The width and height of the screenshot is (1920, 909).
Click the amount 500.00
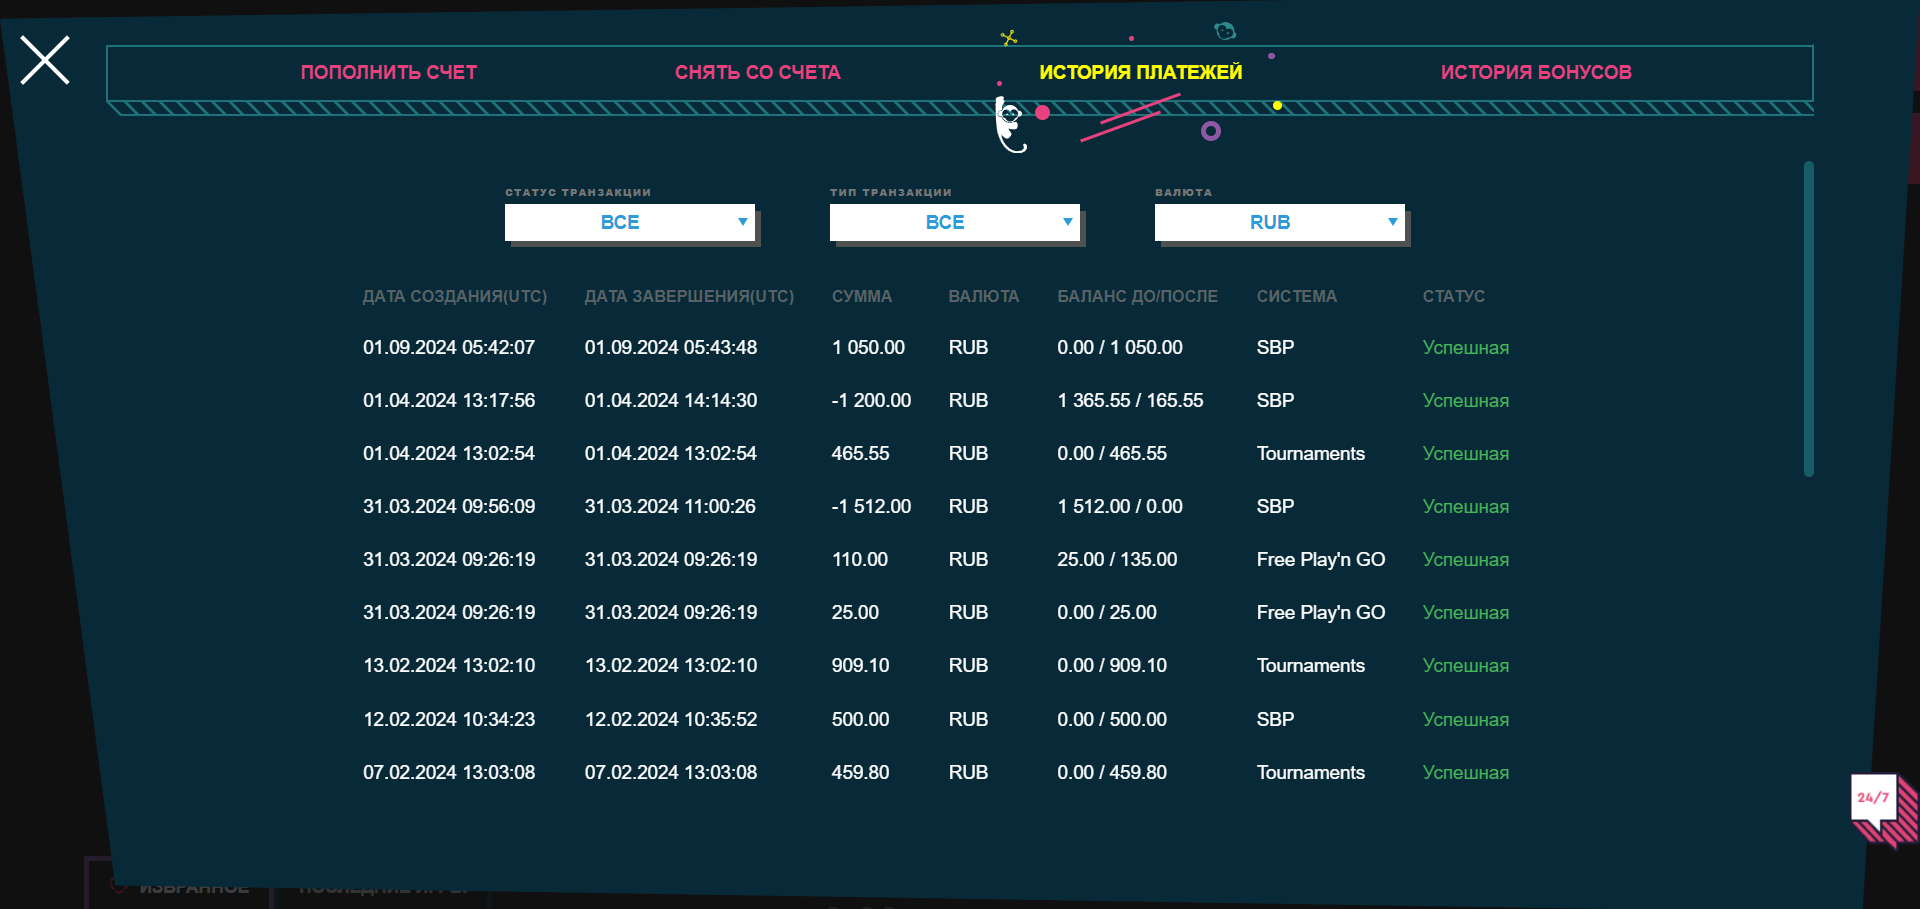[x=860, y=719]
